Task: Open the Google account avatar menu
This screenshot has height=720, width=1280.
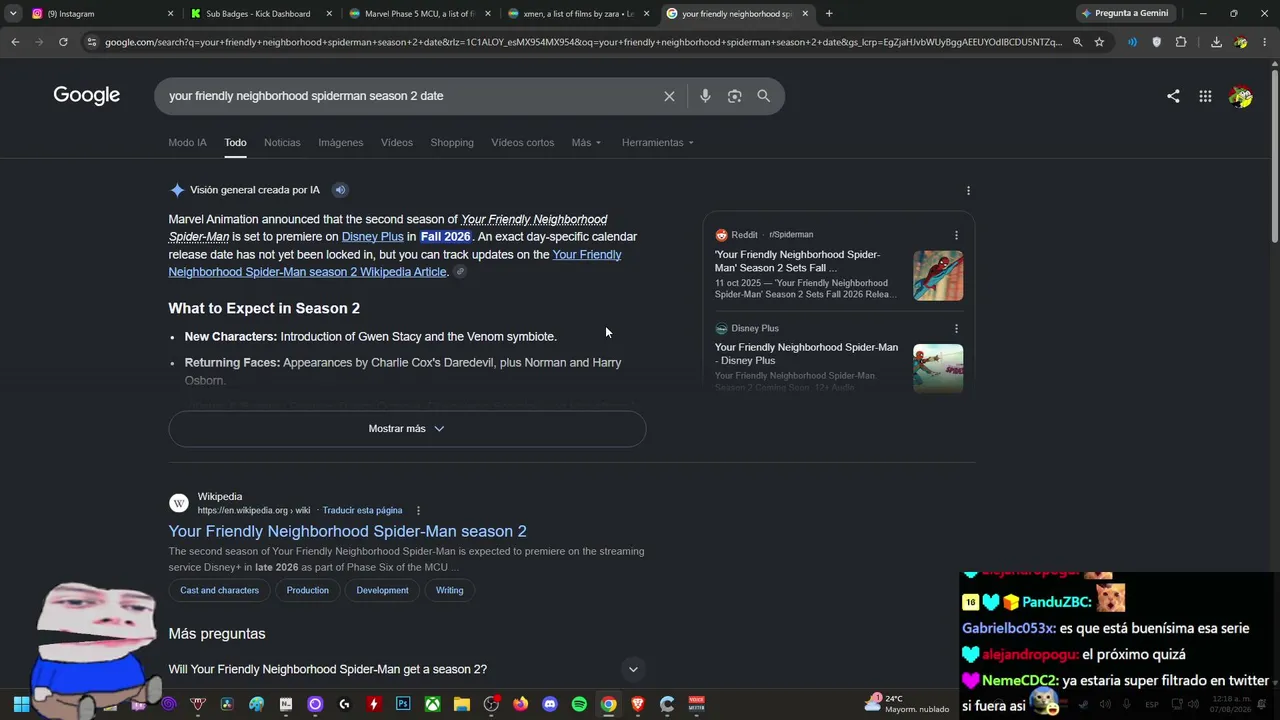Action: click(x=1240, y=96)
